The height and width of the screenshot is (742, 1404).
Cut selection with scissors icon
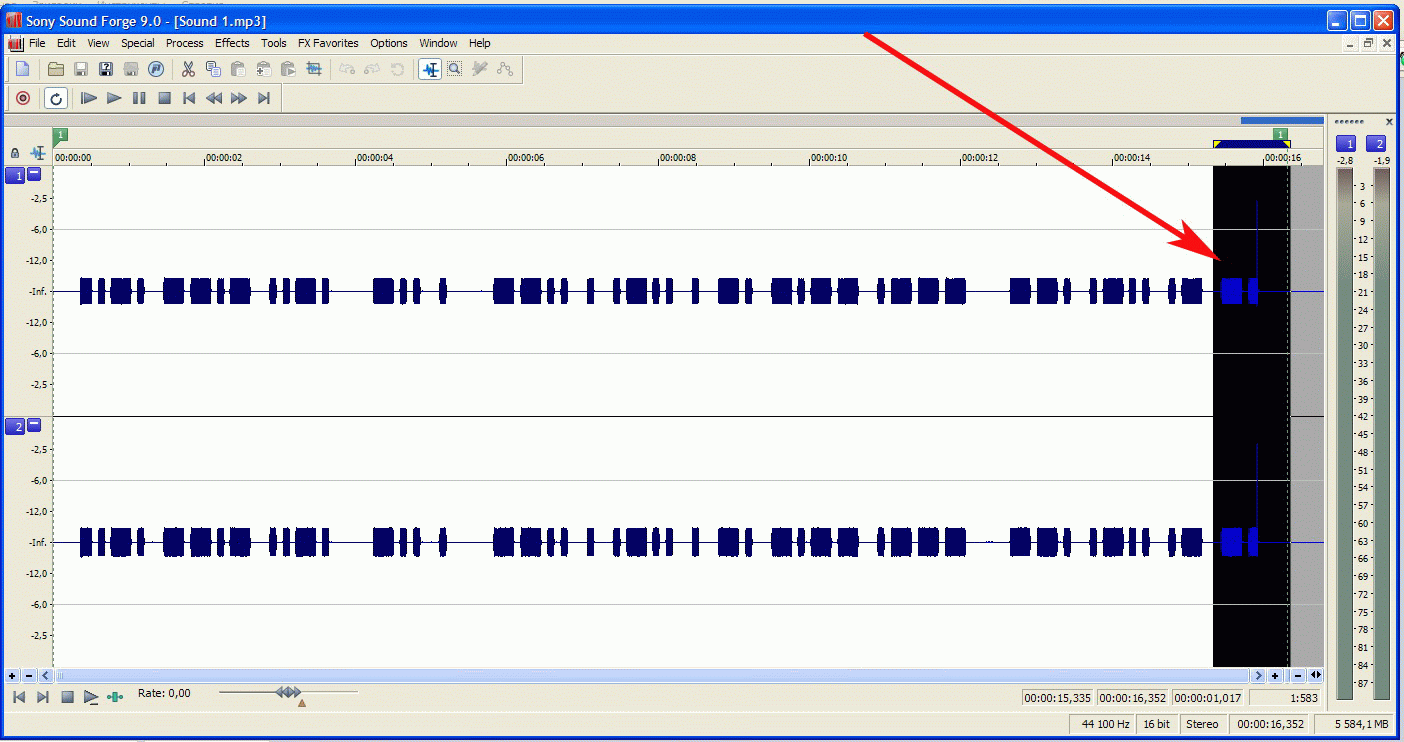(x=188, y=69)
